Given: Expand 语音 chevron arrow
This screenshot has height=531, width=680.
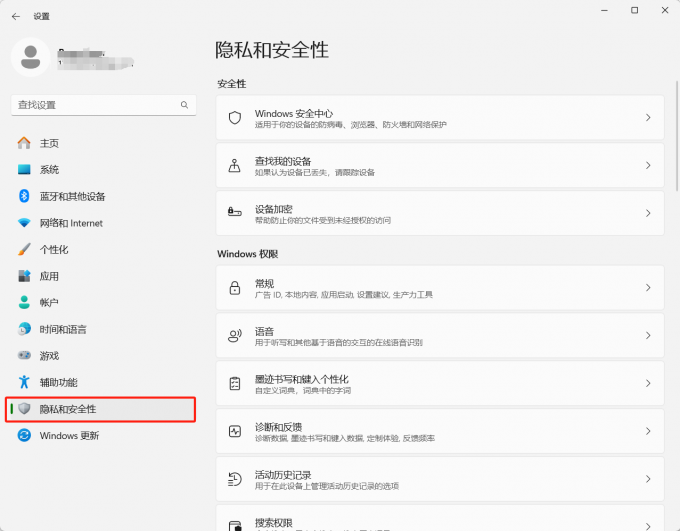Looking at the screenshot, I should click(x=648, y=335).
